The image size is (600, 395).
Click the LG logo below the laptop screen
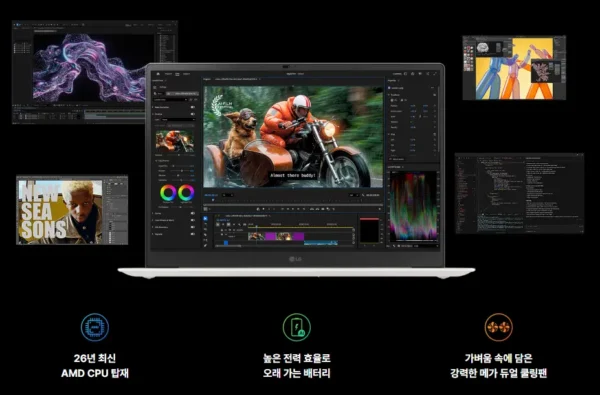pos(295,260)
